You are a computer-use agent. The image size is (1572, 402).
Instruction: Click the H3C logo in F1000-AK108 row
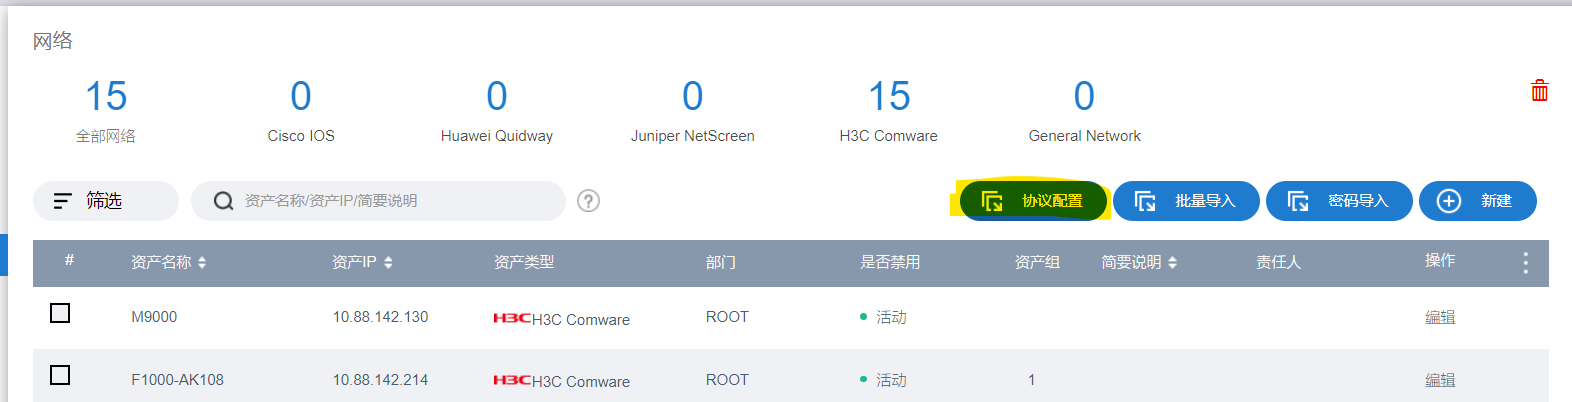[511, 381]
